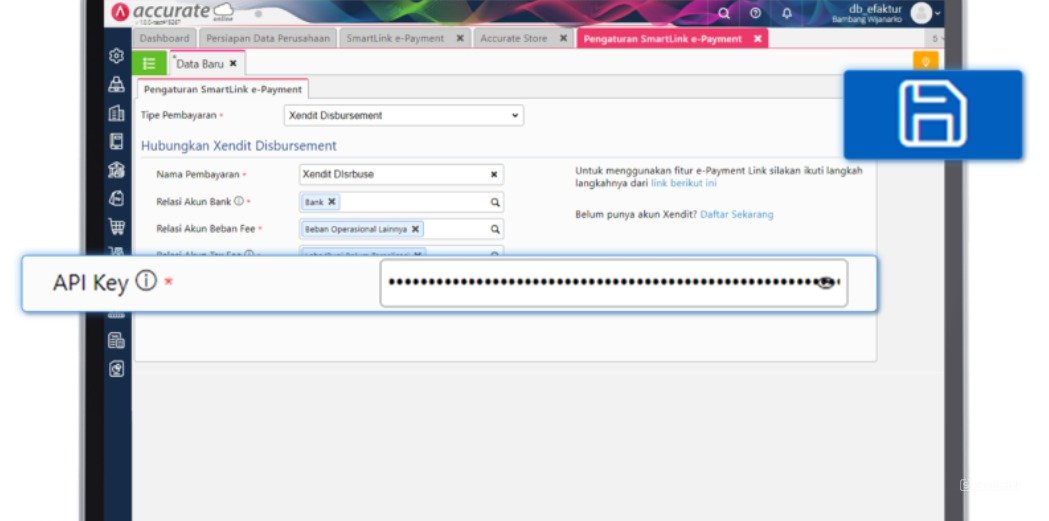This screenshot has width=1049, height=521.
Task: Switch to Persiapan Data Perusahaan tab
Action: point(268,38)
